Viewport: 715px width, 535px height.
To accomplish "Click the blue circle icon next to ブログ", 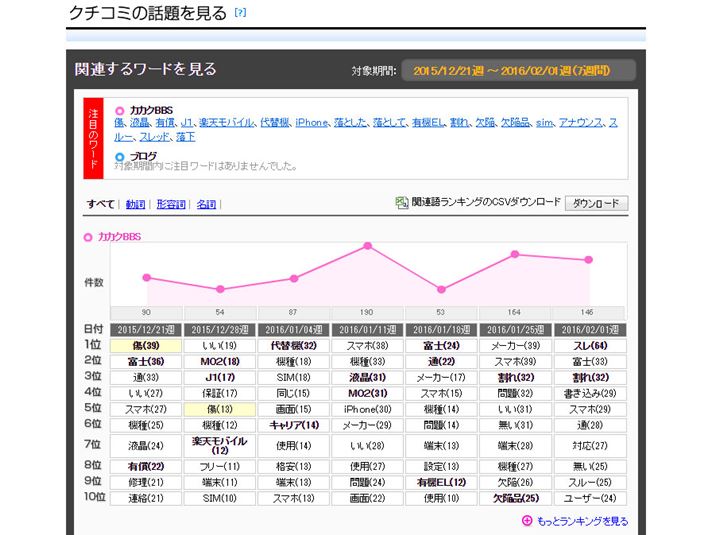I will [119, 156].
